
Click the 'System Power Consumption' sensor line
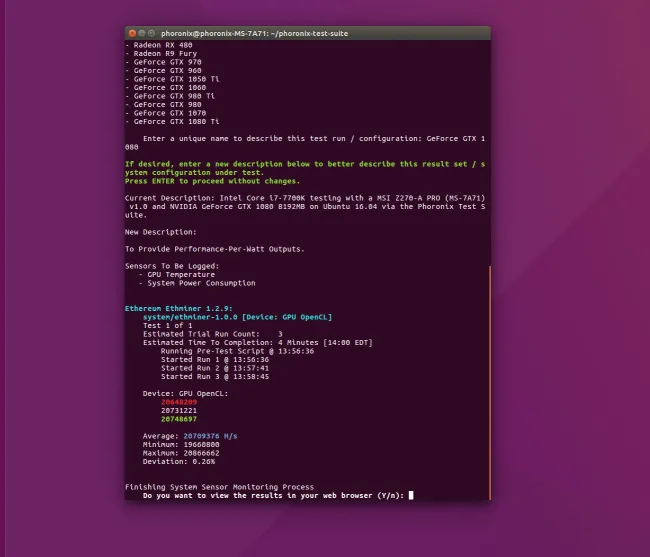(200, 283)
